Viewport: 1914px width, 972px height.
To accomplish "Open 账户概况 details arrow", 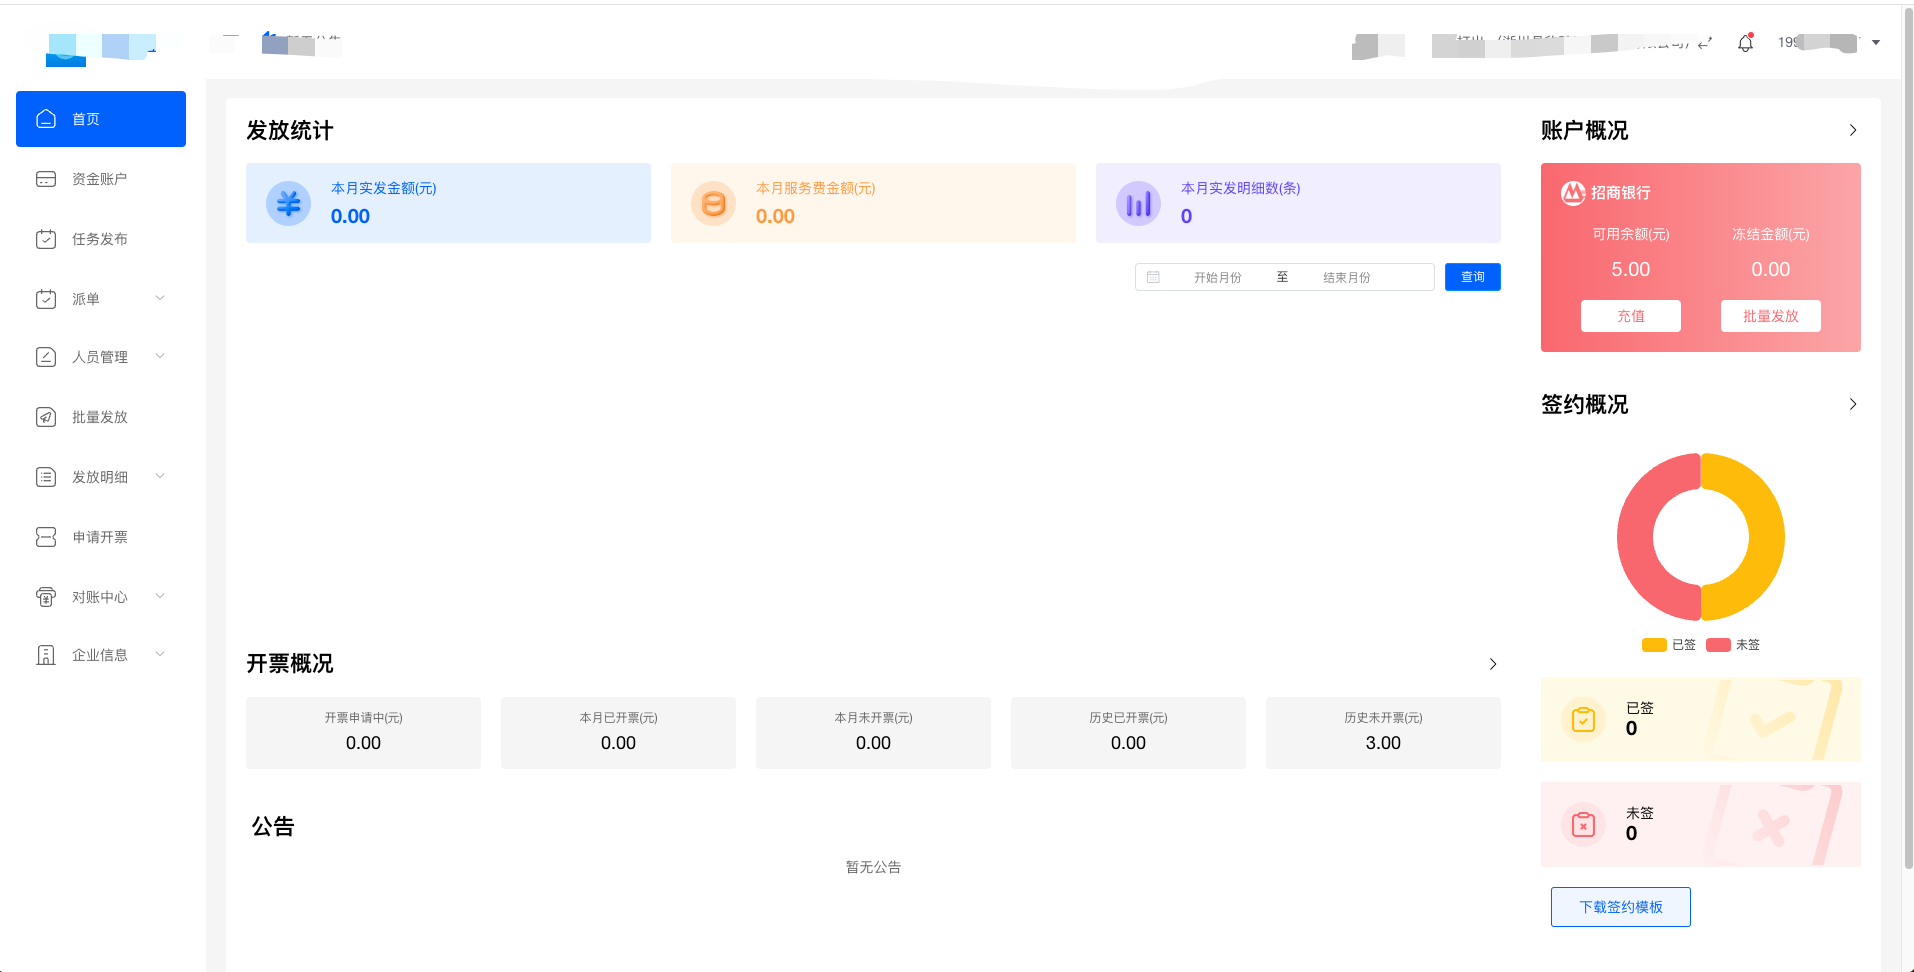I will pos(1853,130).
